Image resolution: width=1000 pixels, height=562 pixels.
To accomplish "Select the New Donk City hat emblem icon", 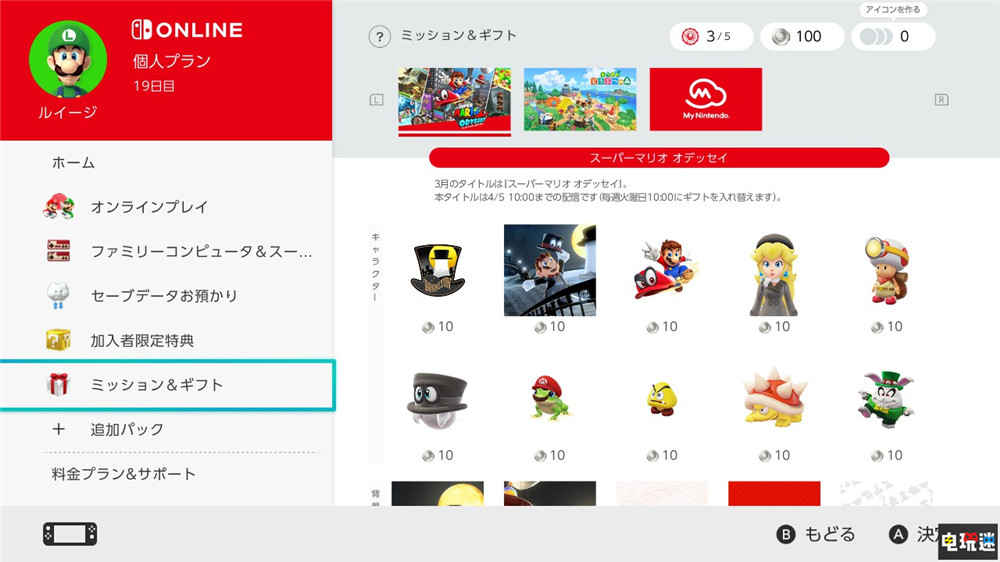I will [x=438, y=270].
